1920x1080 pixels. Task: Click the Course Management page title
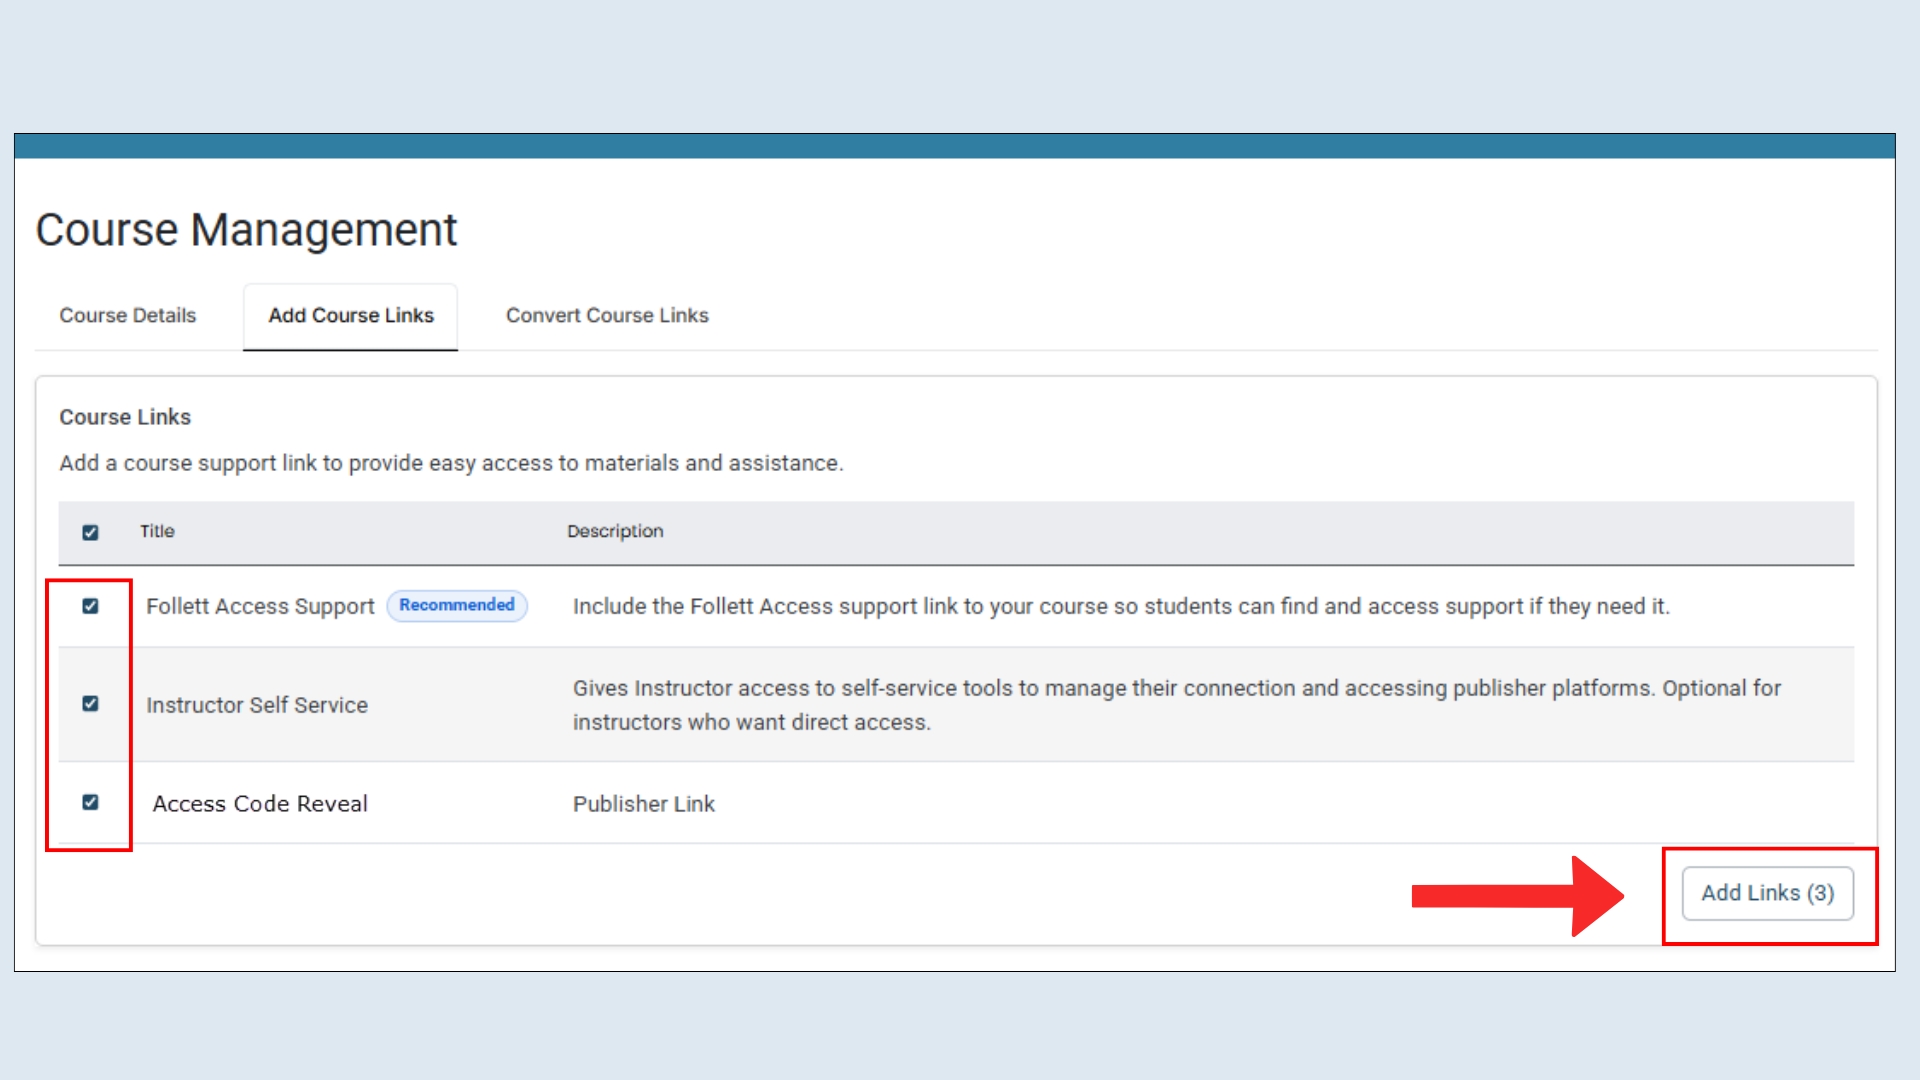[247, 229]
